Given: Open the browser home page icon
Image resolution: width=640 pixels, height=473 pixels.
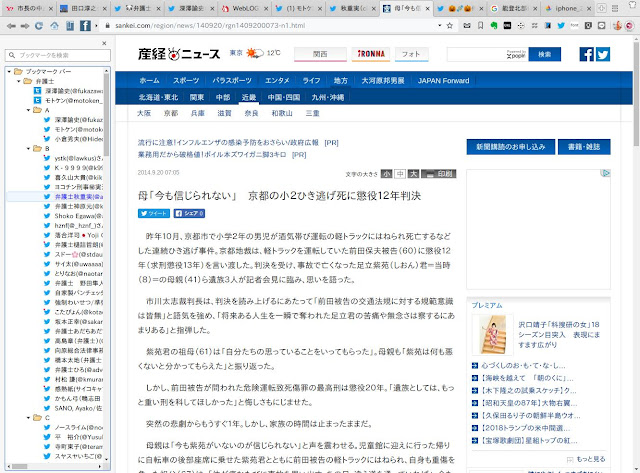Looking at the screenshot, I should (54, 26).
